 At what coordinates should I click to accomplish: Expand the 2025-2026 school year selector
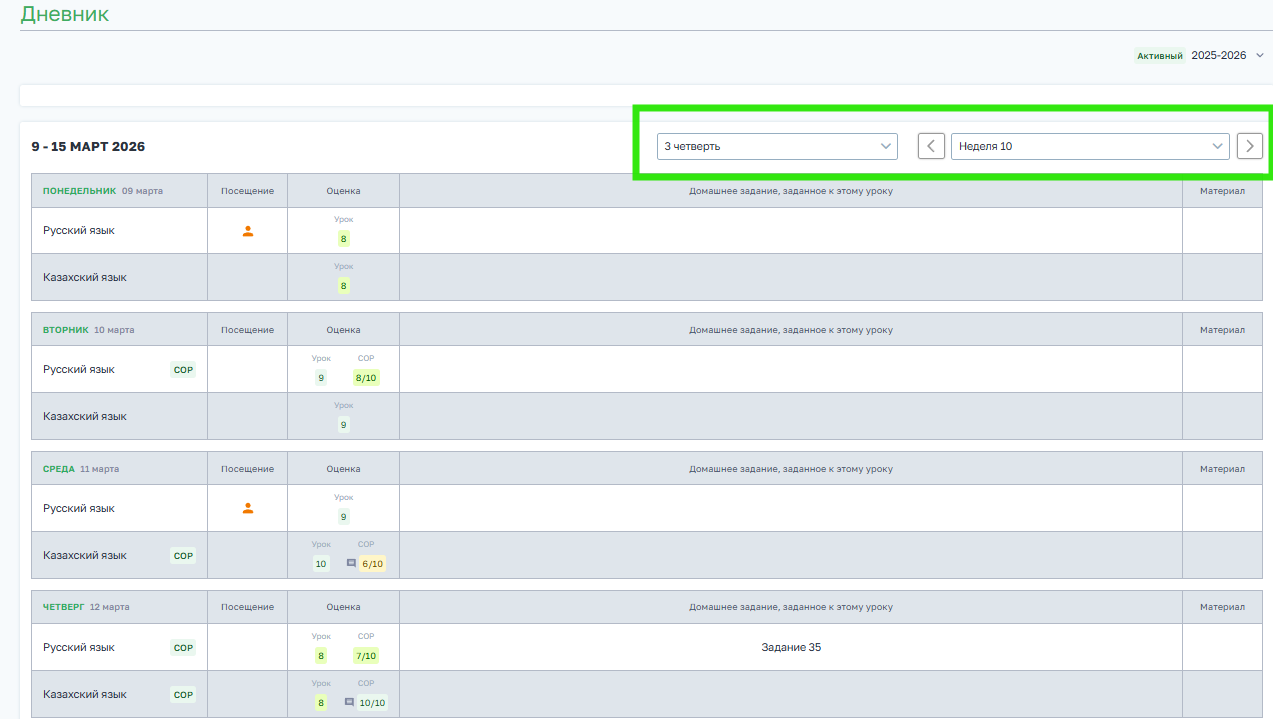[1227, 56]
